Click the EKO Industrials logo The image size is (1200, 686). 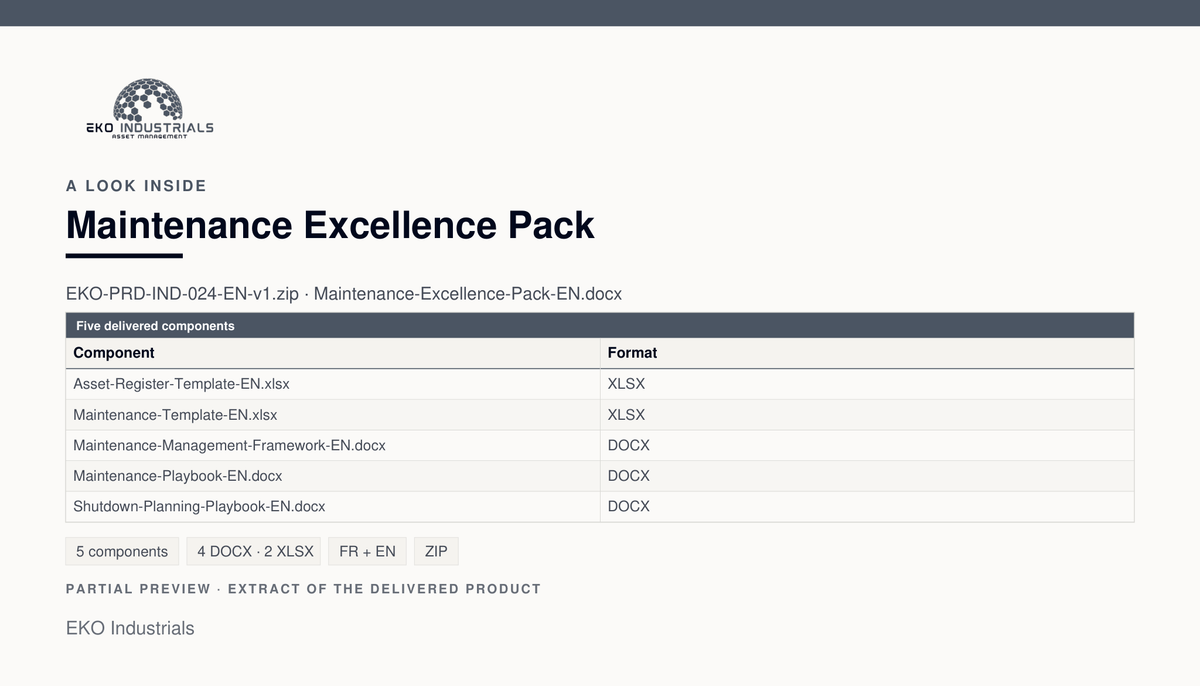pos(149,110)
